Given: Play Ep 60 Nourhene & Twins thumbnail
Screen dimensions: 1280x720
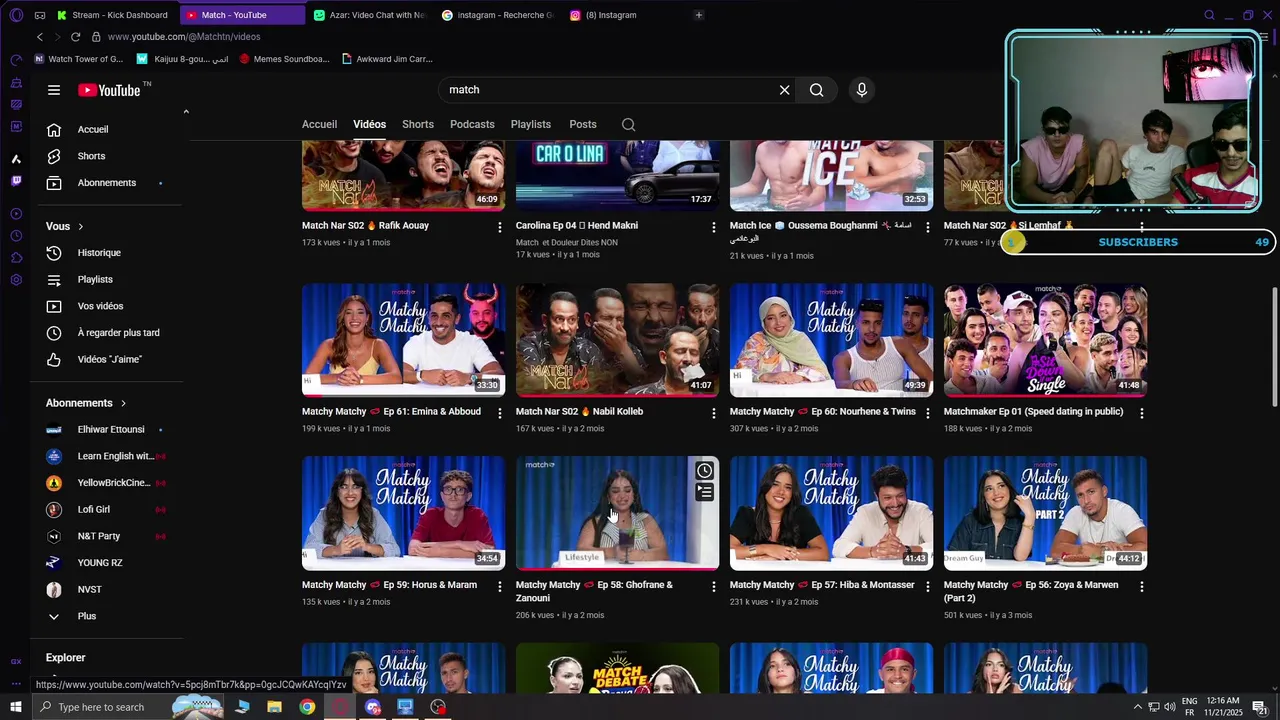Looking at the screenshot, I should click(x=831, y=340).
